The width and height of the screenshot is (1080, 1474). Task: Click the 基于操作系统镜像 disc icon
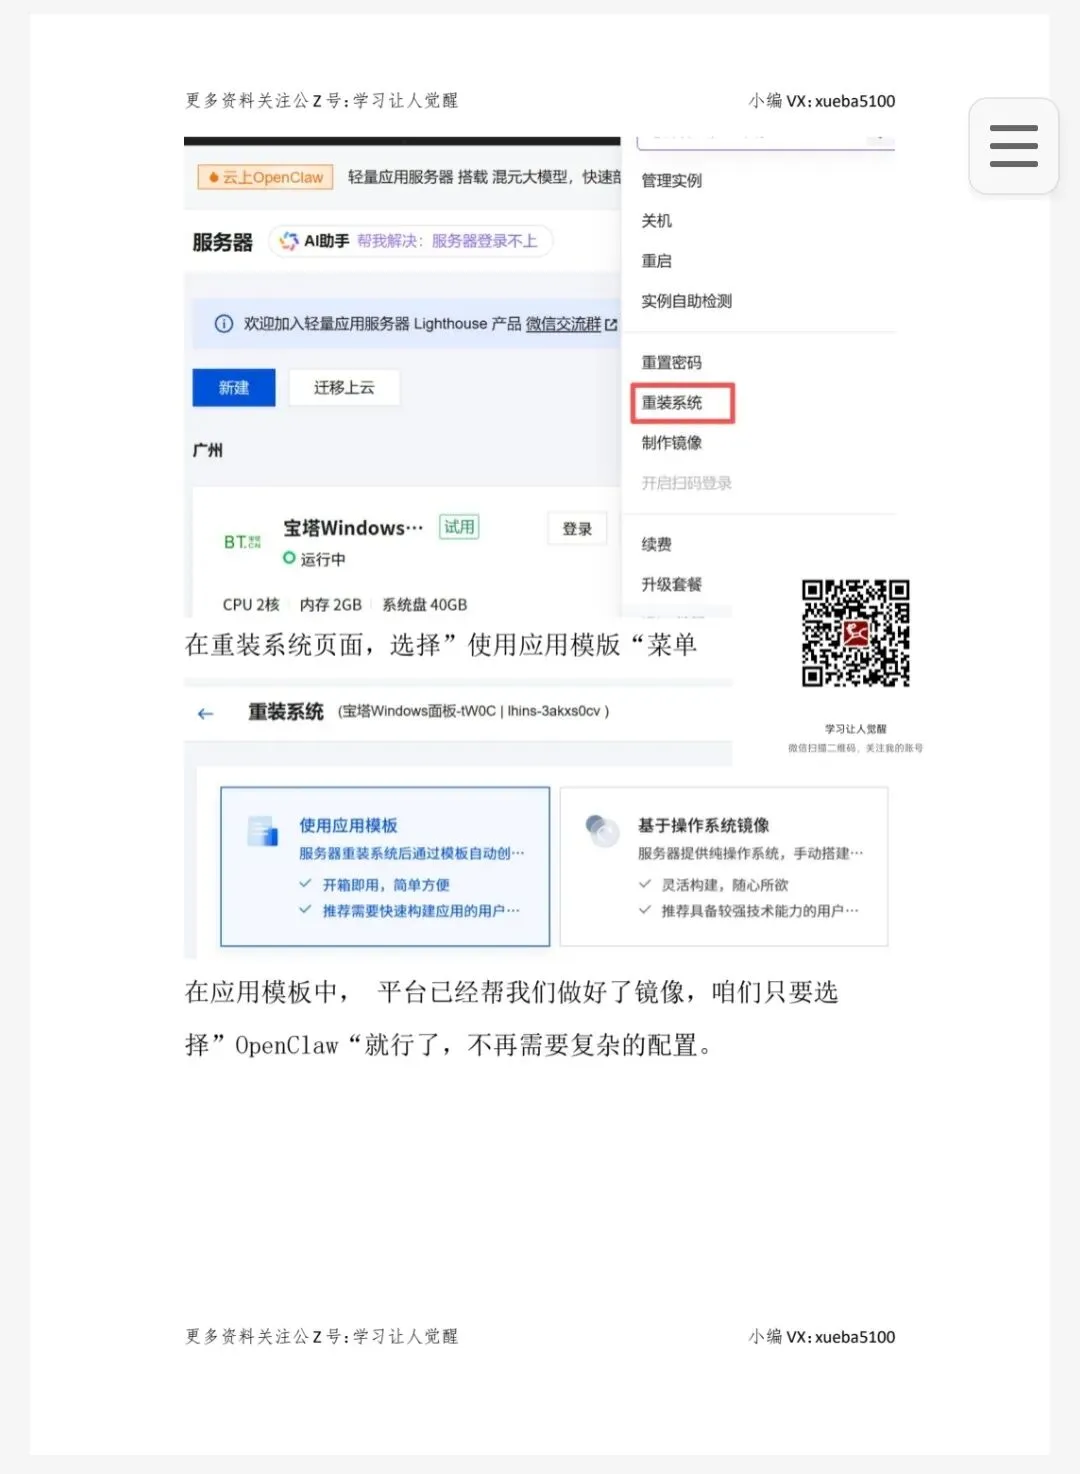point(602,830)
